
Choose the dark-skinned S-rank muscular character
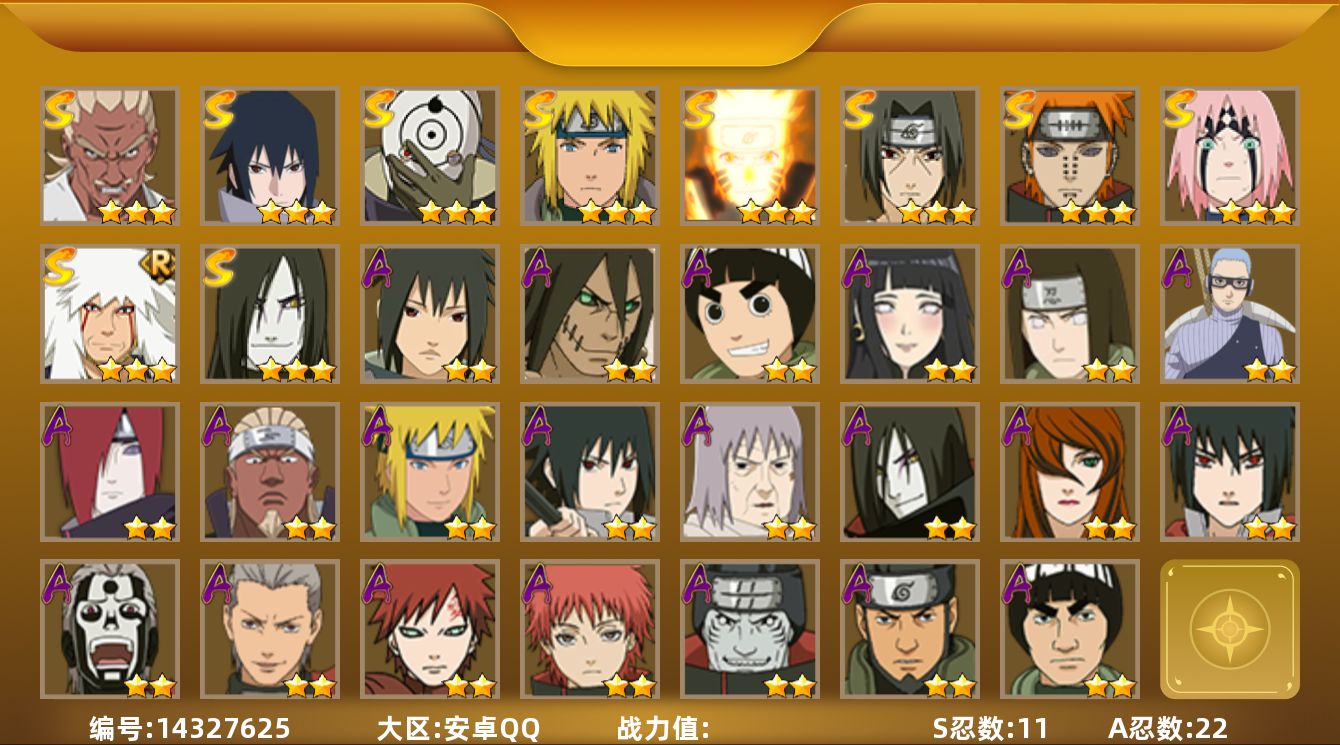(110, 155)
